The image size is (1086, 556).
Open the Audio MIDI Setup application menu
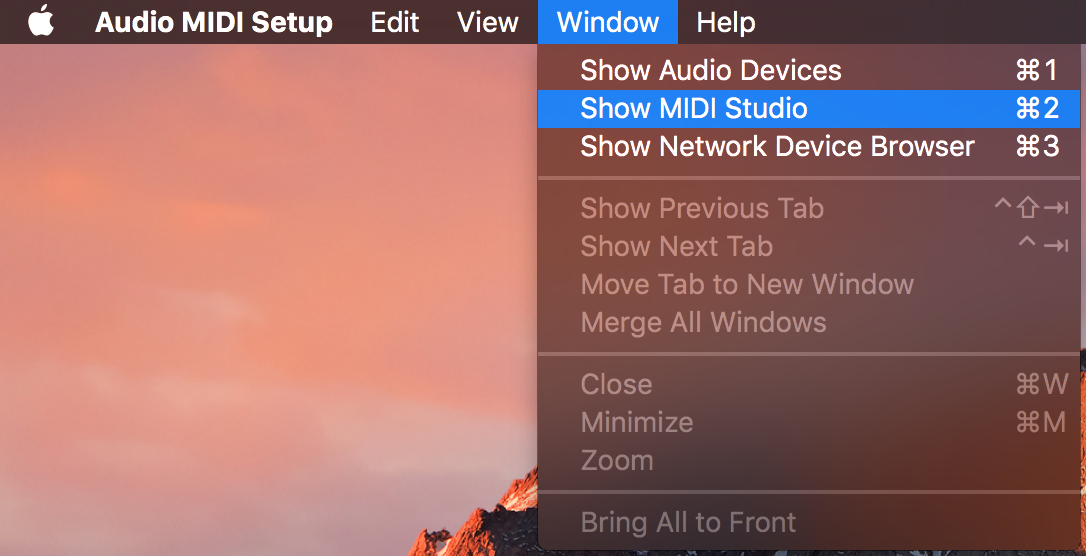coord(213,22)
